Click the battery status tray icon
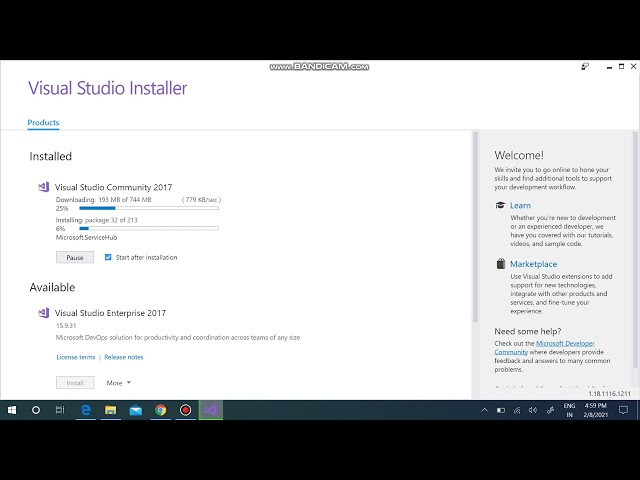Screen dimensions: 640x480 click(x=501, y=410)
